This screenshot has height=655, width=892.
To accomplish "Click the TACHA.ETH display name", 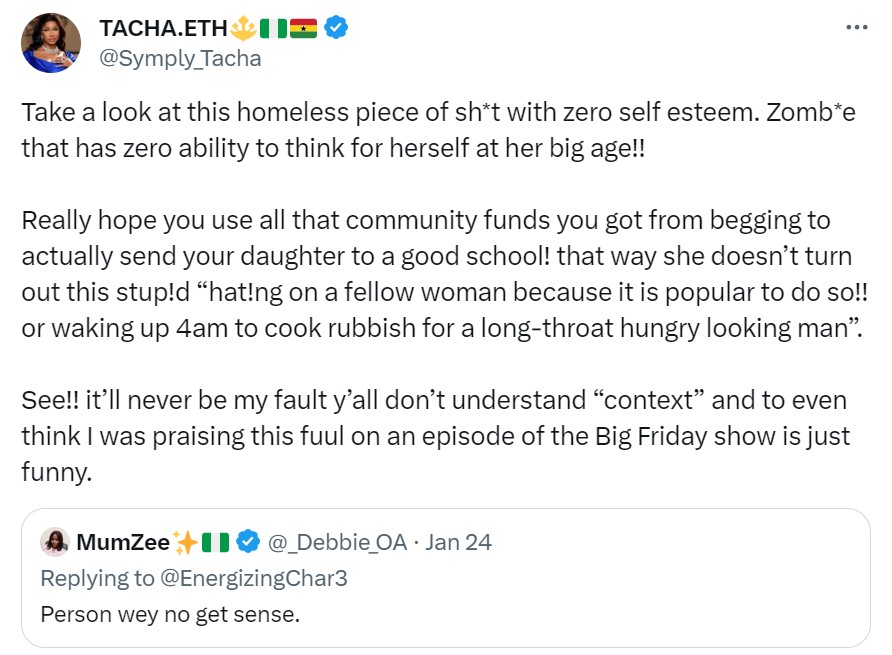I will click(x=163, y=29).
